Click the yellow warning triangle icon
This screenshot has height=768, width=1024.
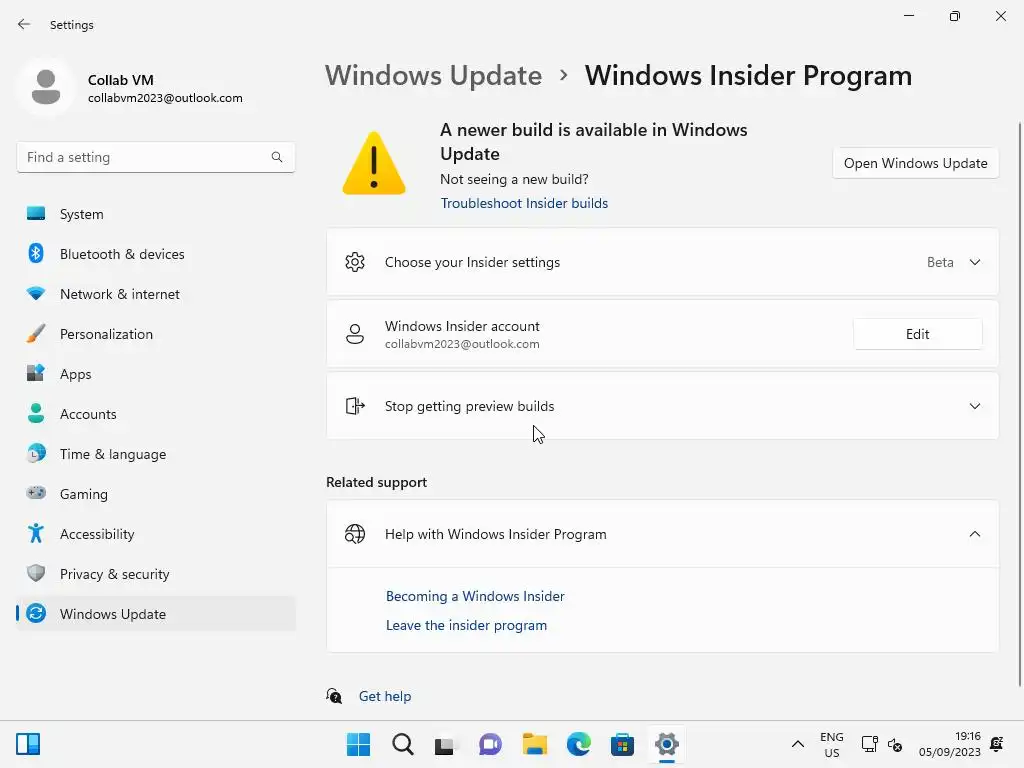(x=374, y=163)
